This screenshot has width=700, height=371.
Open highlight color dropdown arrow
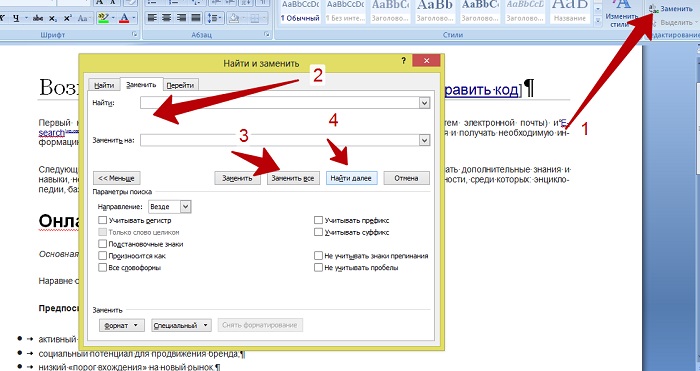[112, 18]
